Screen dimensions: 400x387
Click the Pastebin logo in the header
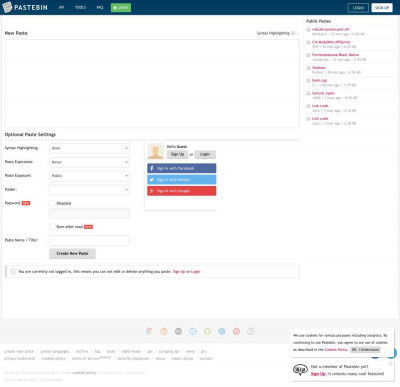(x=25, y=7)
